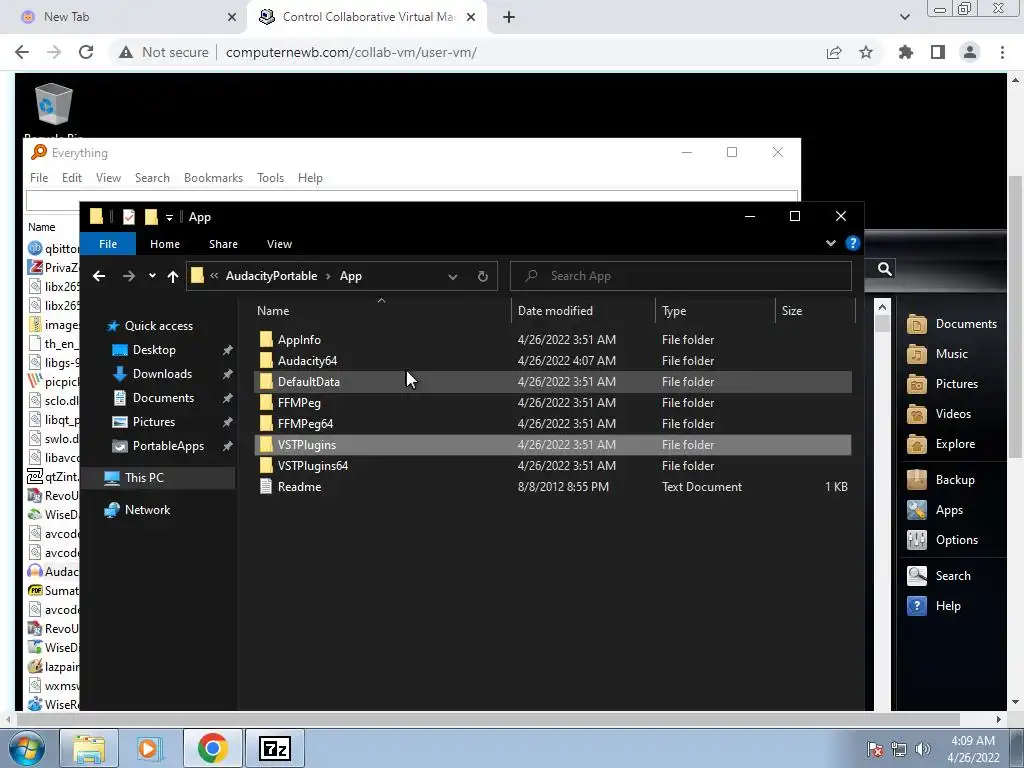1024x768 pixels.
Task: Open the View ribbon tab
Action: [280, 244]
